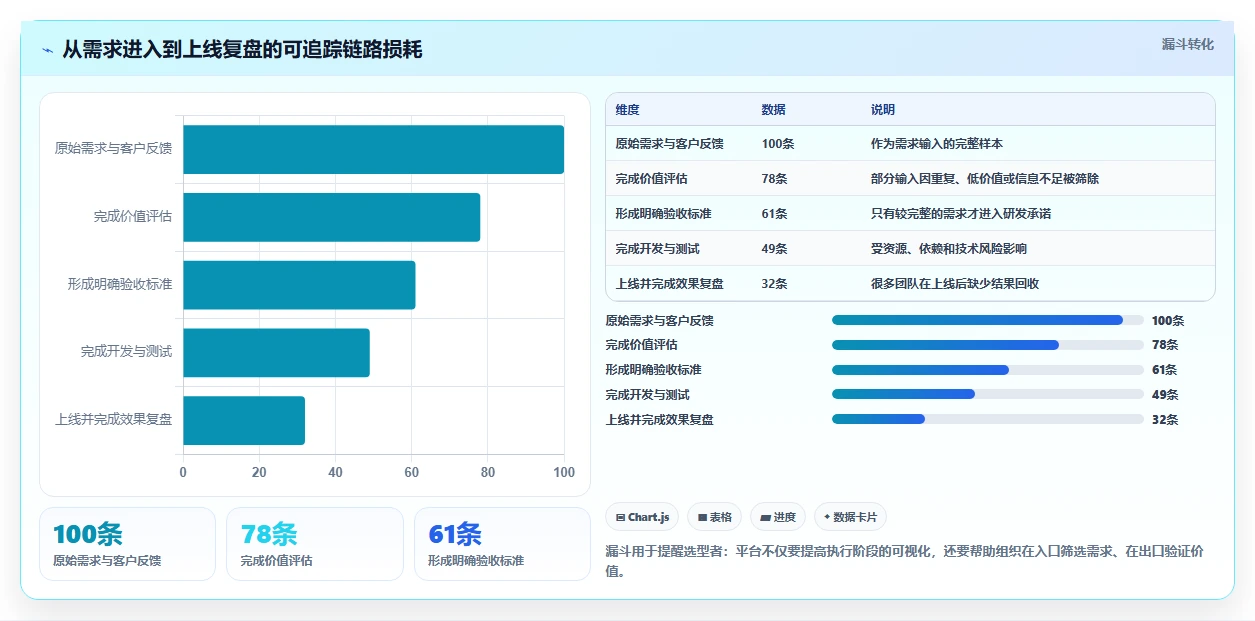Click the Chart.js tag chip

642,517
